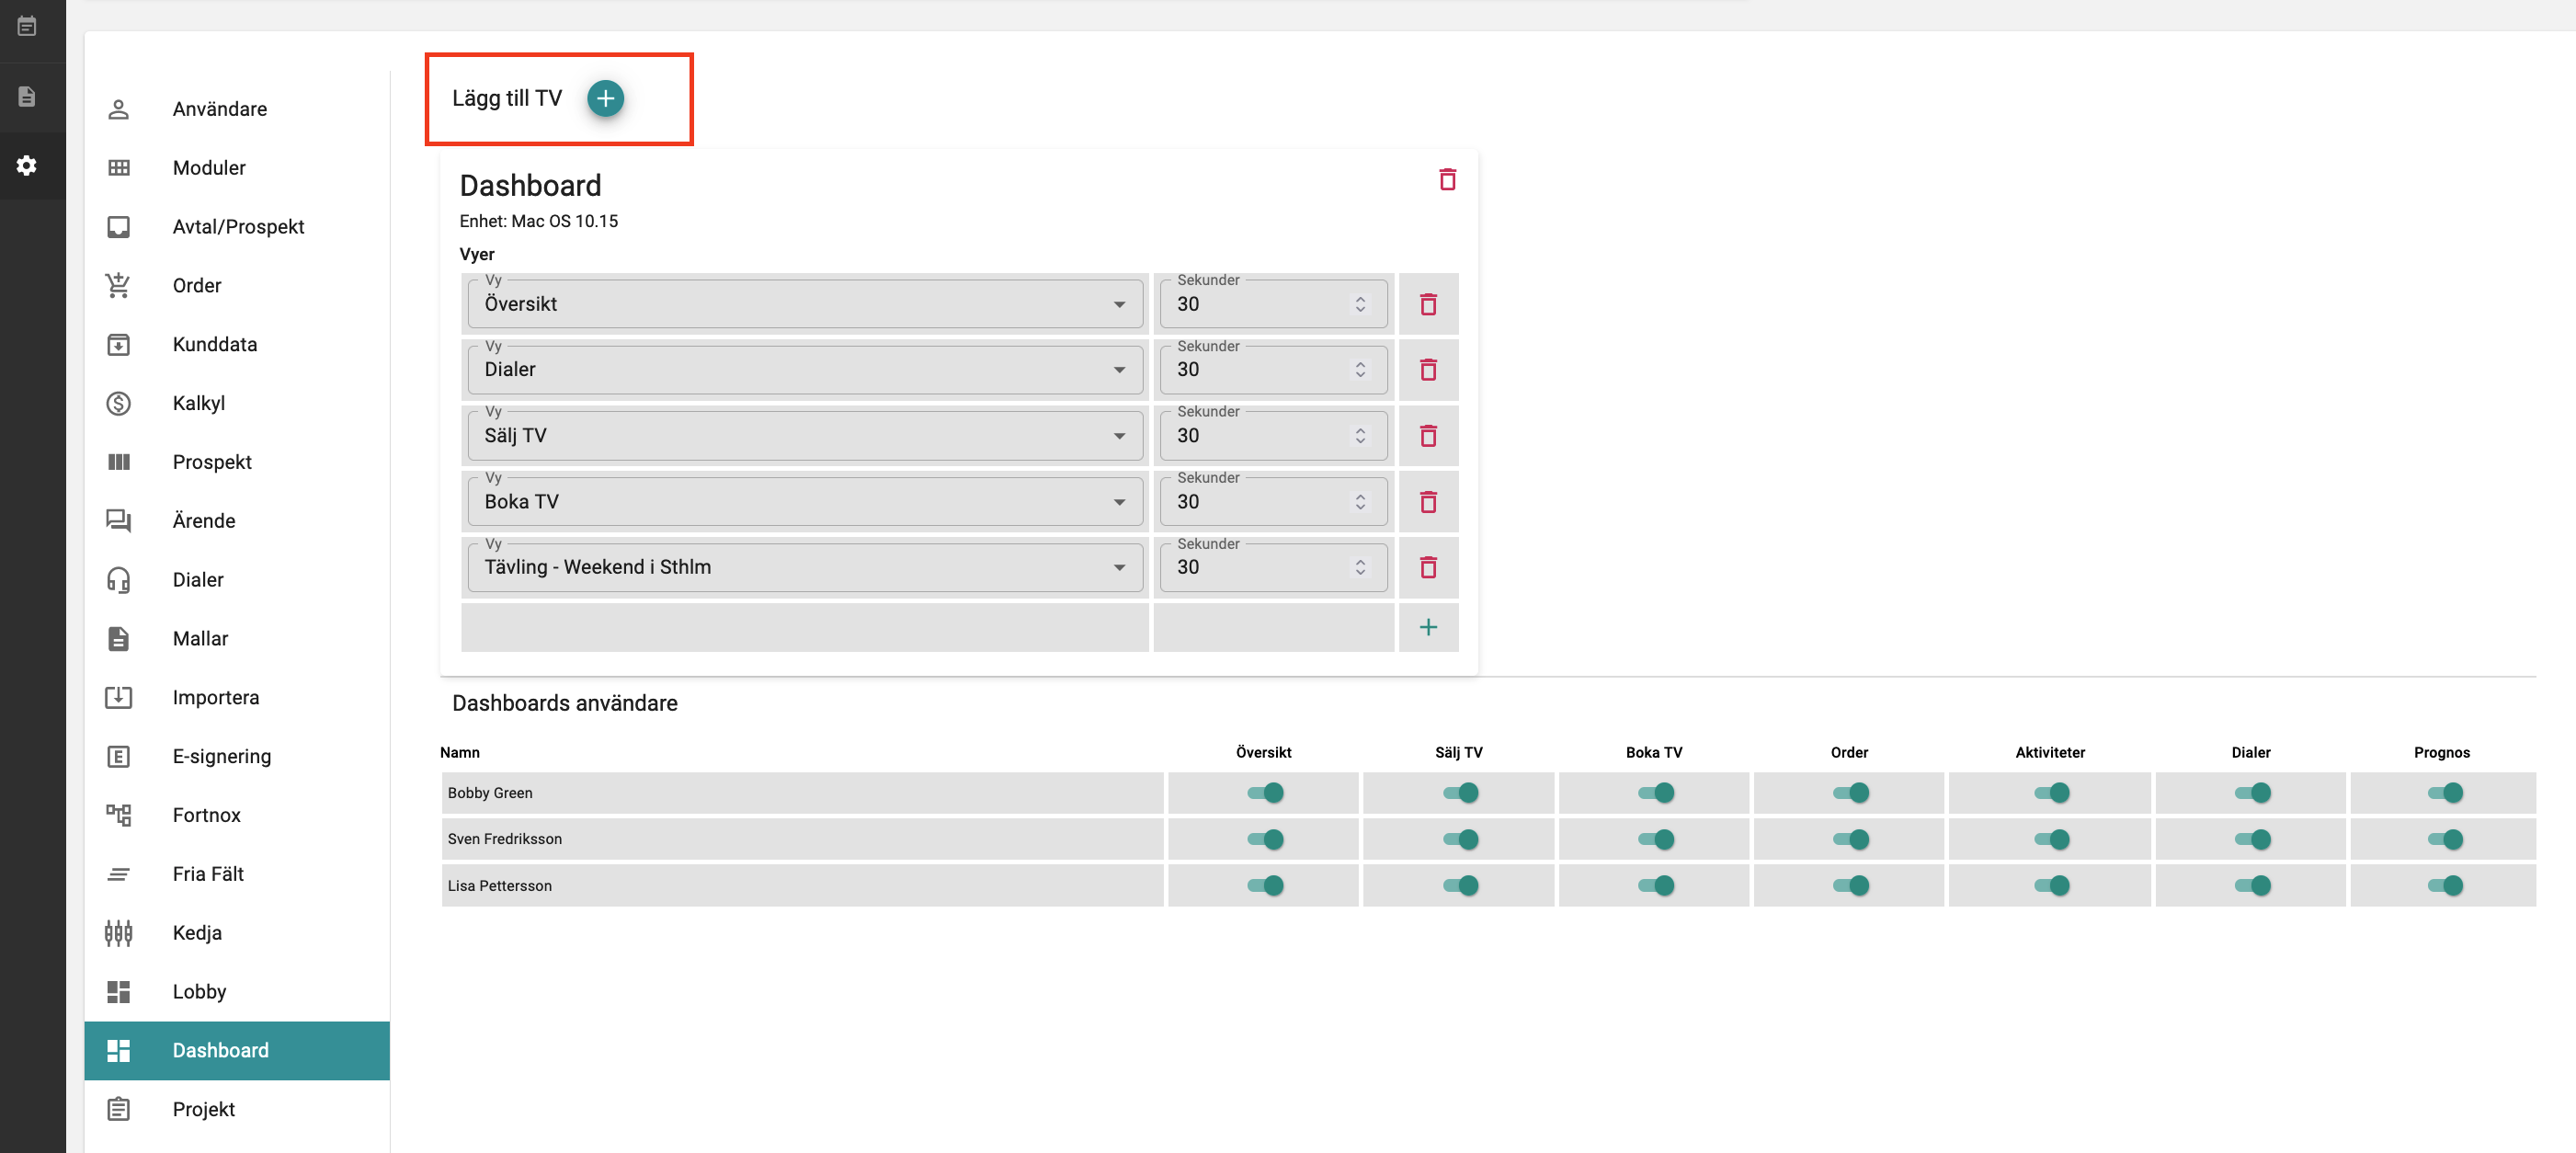This screenshot has width=2576, height=1153.
Task: Click the Sekunder stepper on the Dialer row
Action: pyautogui.click(x=1359, y=370)
